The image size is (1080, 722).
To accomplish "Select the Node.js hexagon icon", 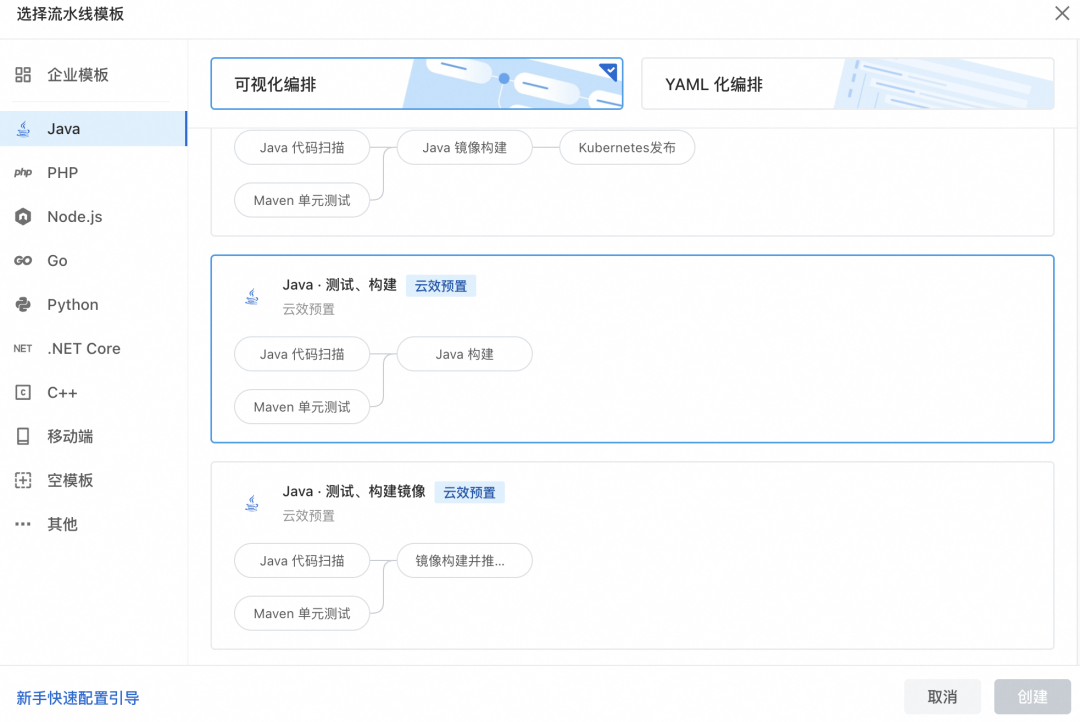I will pyautogui.click(x=23, y=217).
